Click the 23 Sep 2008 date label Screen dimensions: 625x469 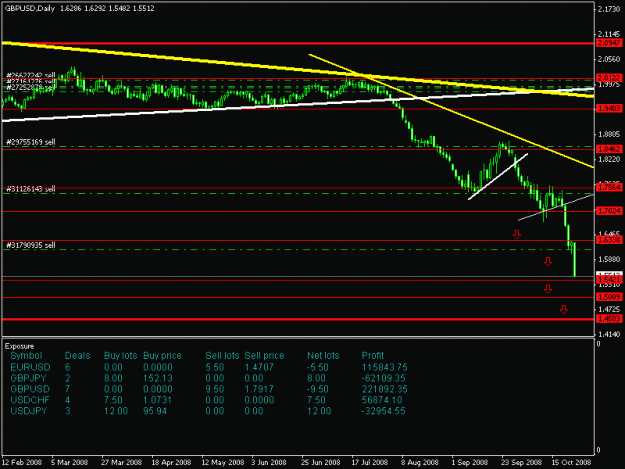point(521,462)
